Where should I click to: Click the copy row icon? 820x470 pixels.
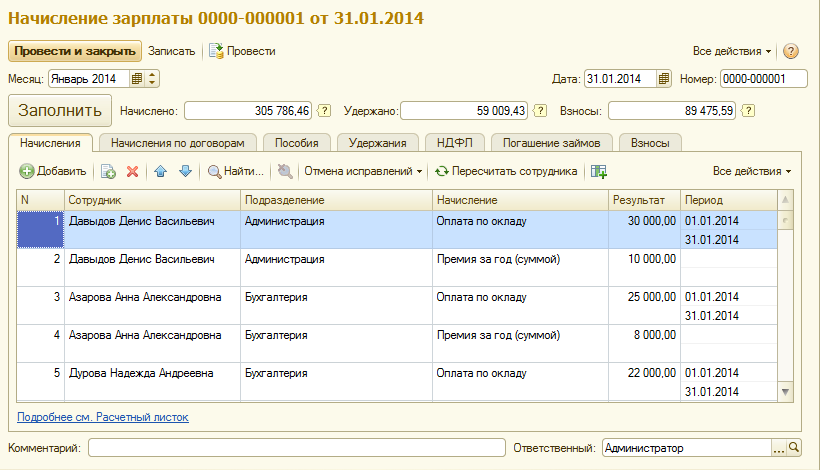(x=108, y=171)
